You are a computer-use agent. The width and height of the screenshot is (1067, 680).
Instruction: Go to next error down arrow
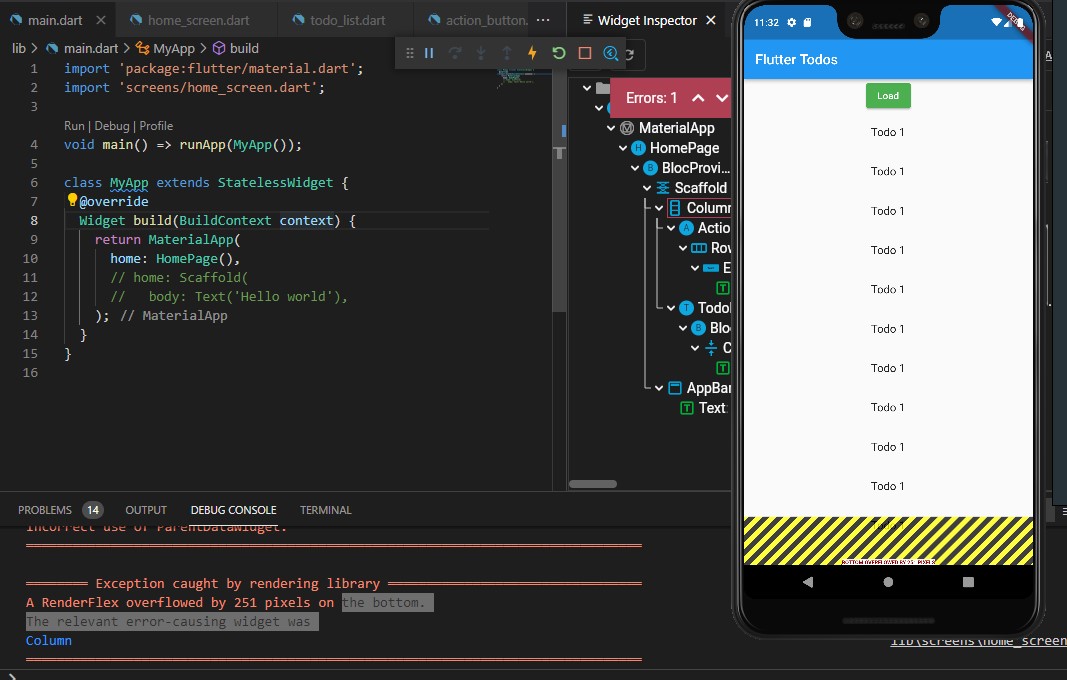tap(722, 98)
